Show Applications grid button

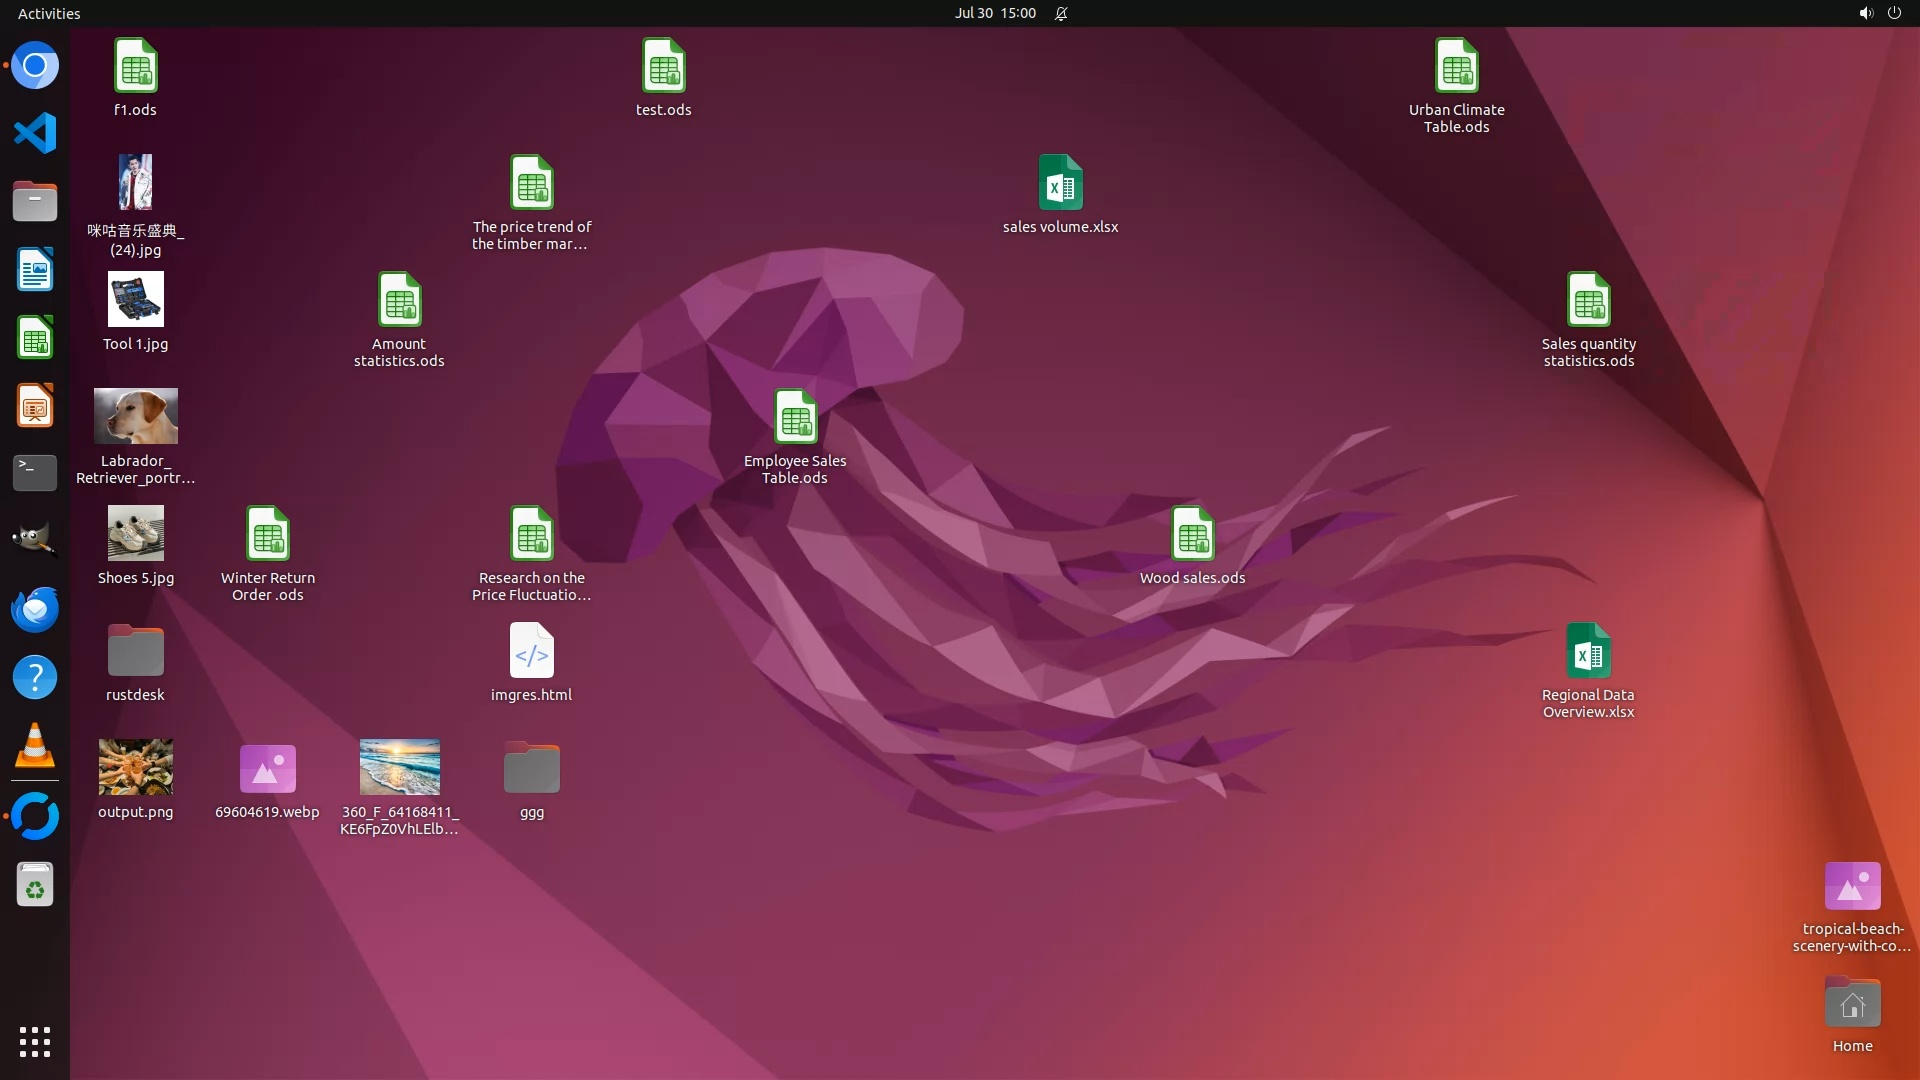tap(35, 1041)
